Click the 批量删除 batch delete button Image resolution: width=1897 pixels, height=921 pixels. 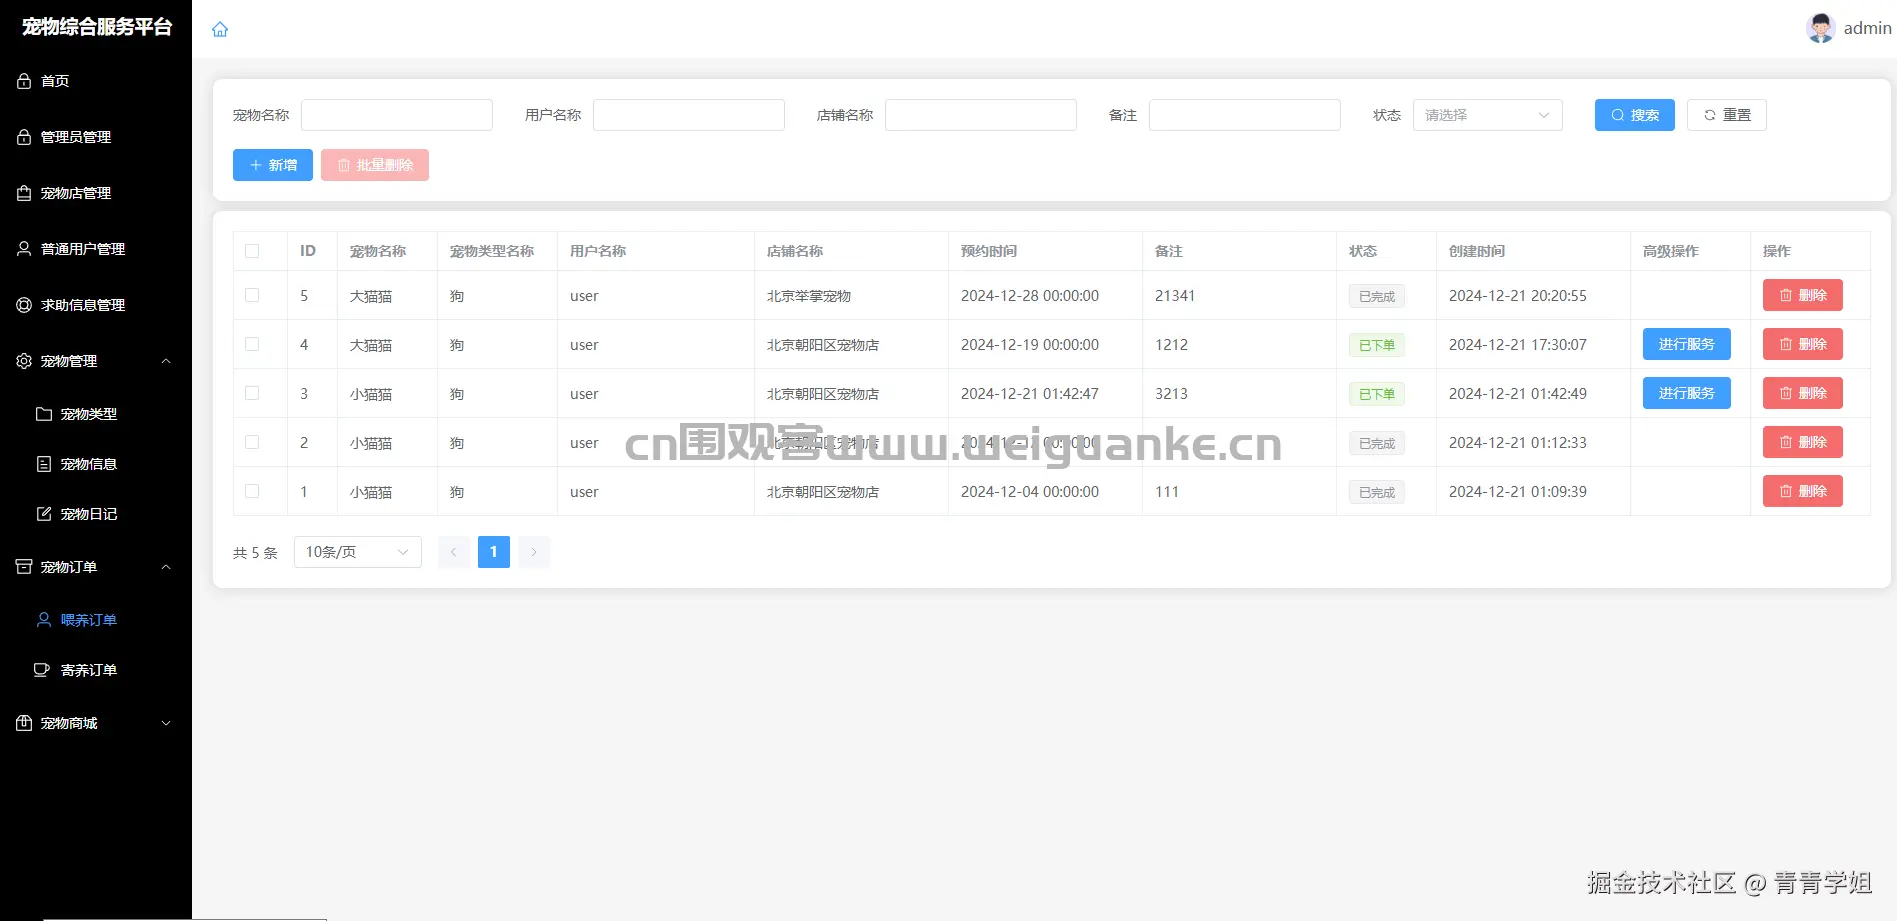tap(375, 165)
